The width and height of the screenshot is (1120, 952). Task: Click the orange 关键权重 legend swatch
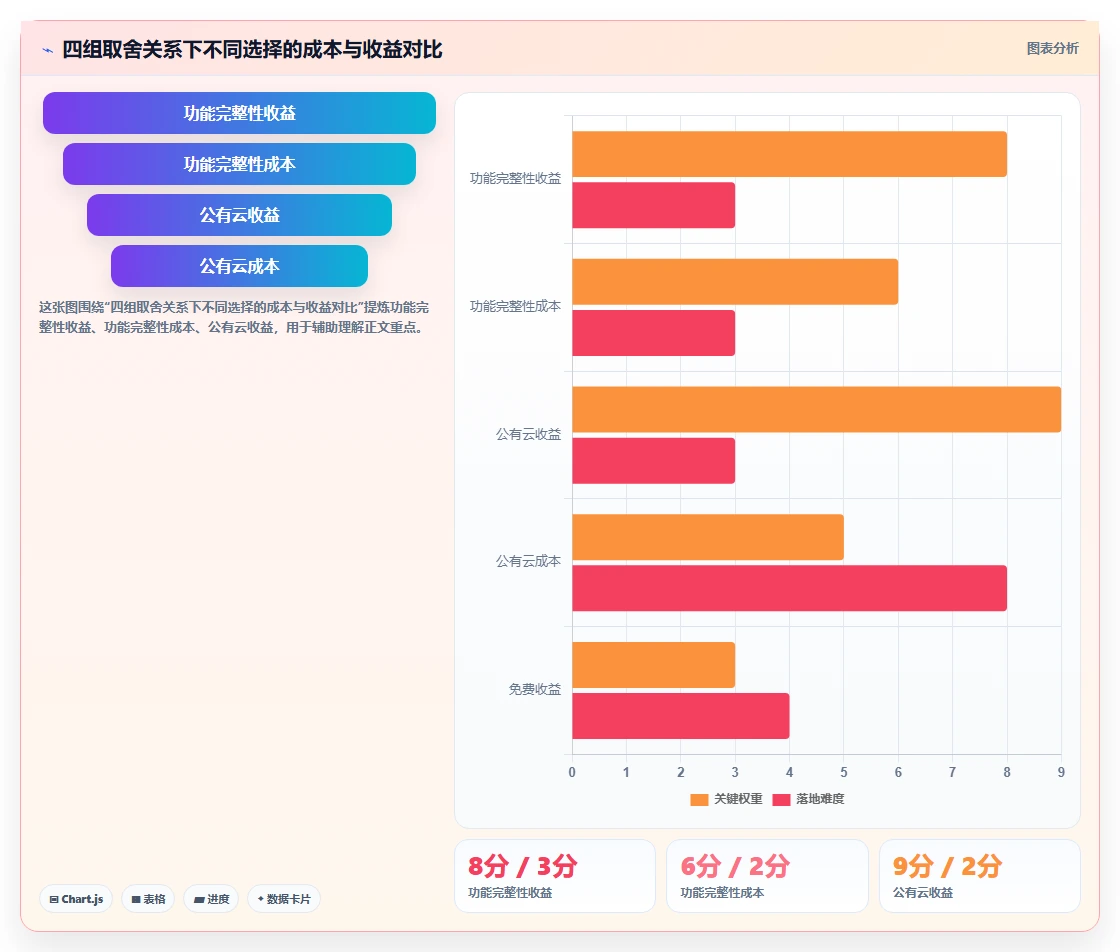pyautogui.click(x=699, y=800)
